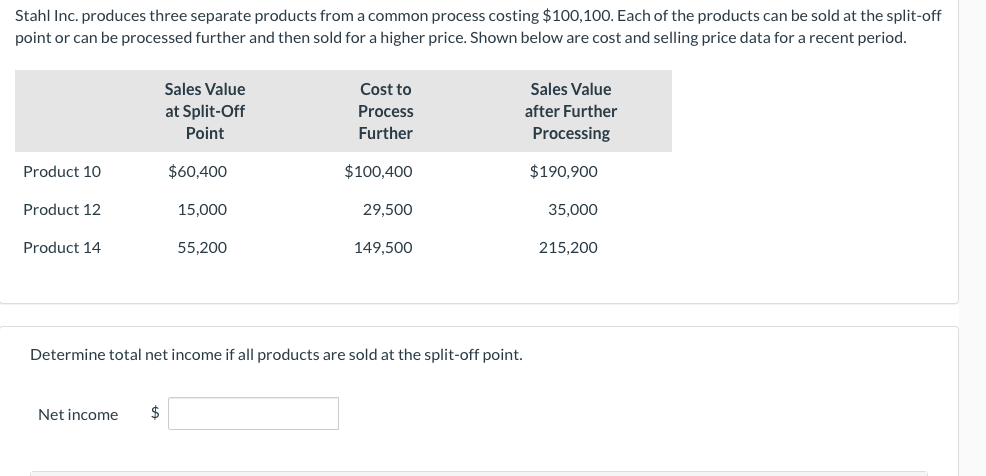Image resolution: width=986 pixels, height=476 pixels.
Task: Click the "Cost to Process Further" column header
Action: 385,111
